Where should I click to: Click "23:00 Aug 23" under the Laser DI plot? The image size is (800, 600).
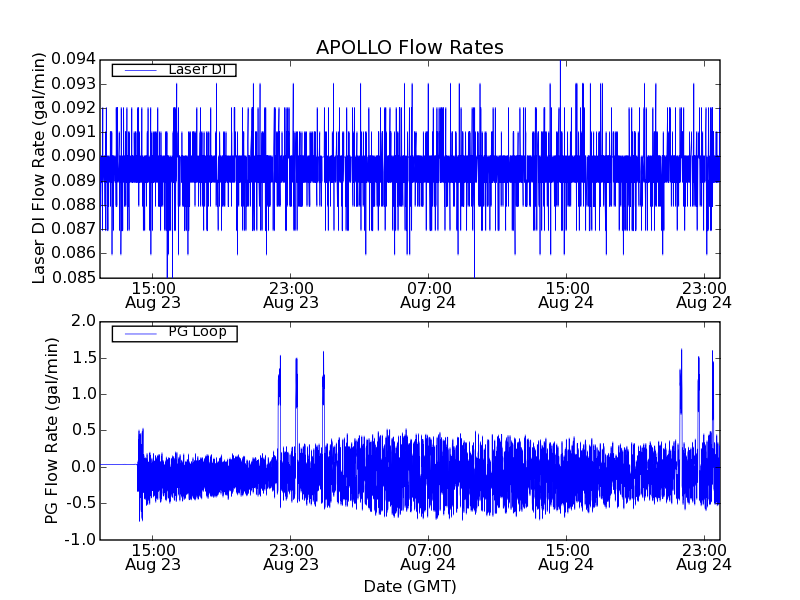291,296
